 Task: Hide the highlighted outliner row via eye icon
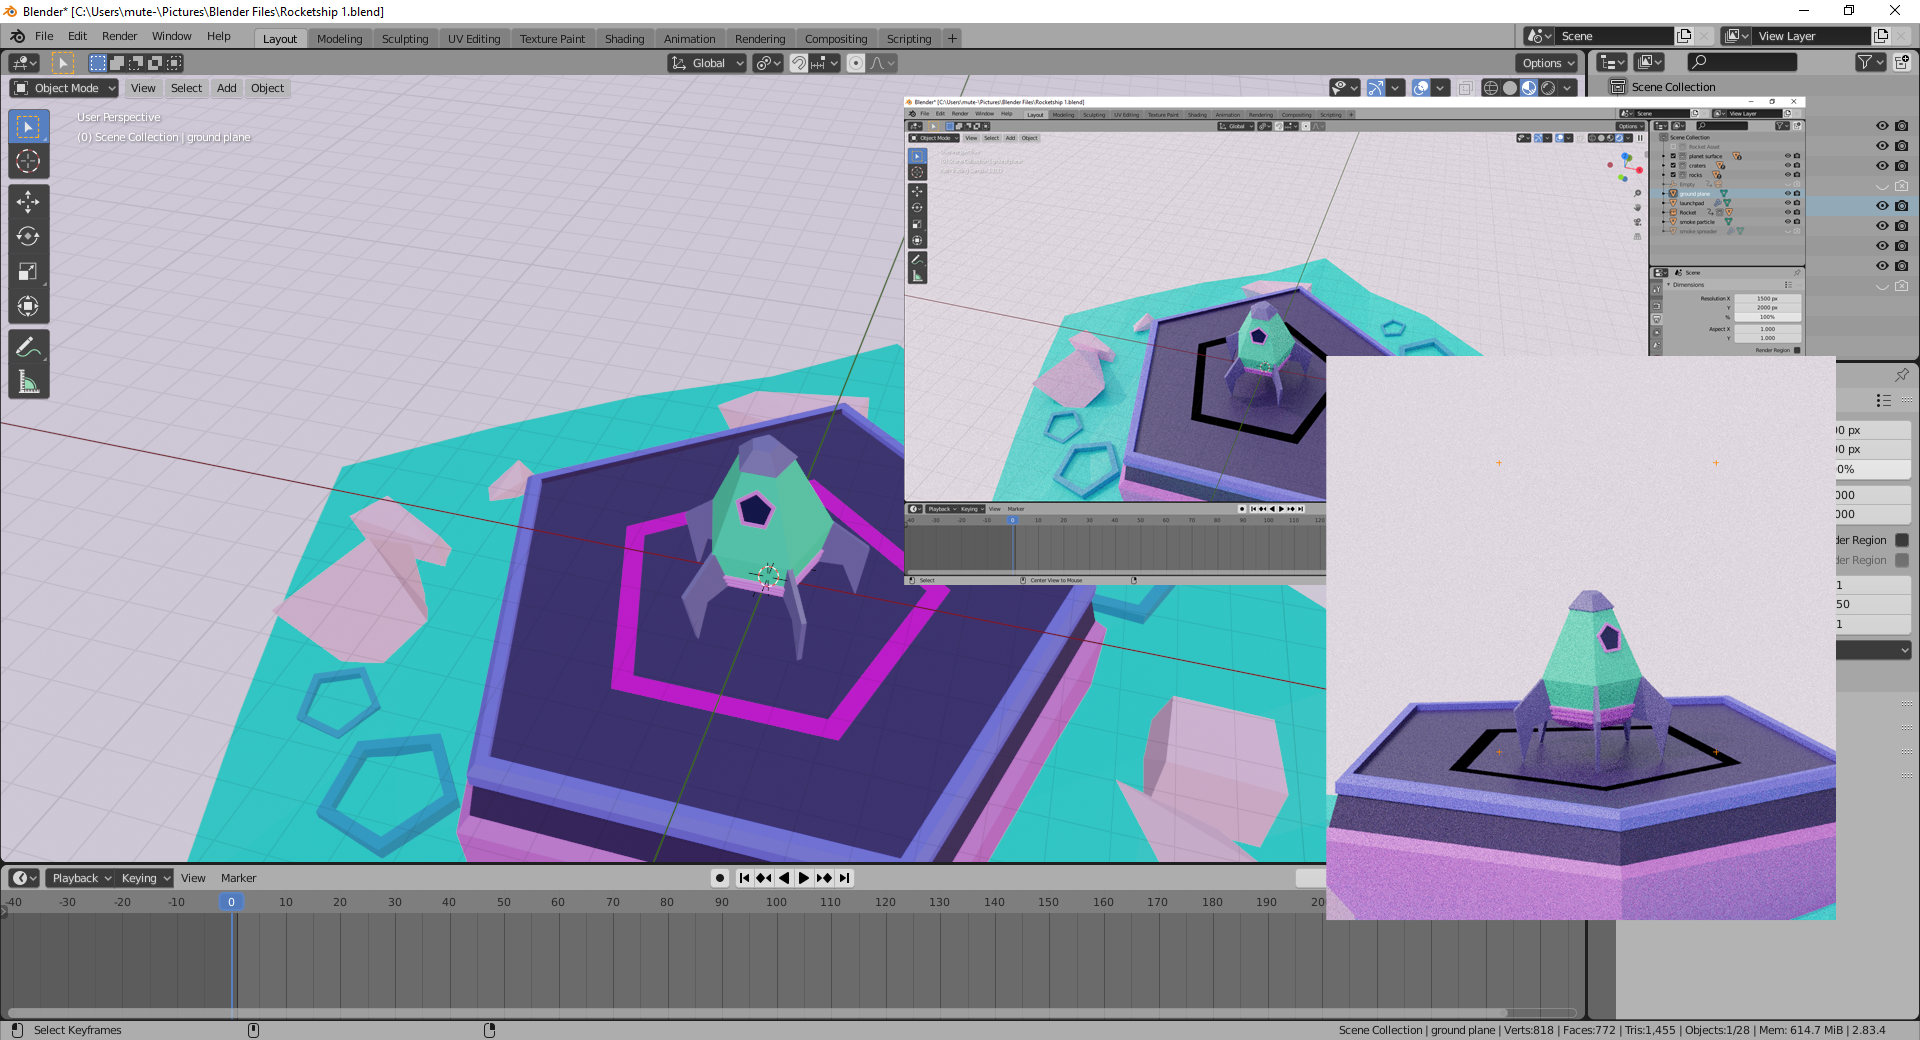click(x=1882, y=206)
